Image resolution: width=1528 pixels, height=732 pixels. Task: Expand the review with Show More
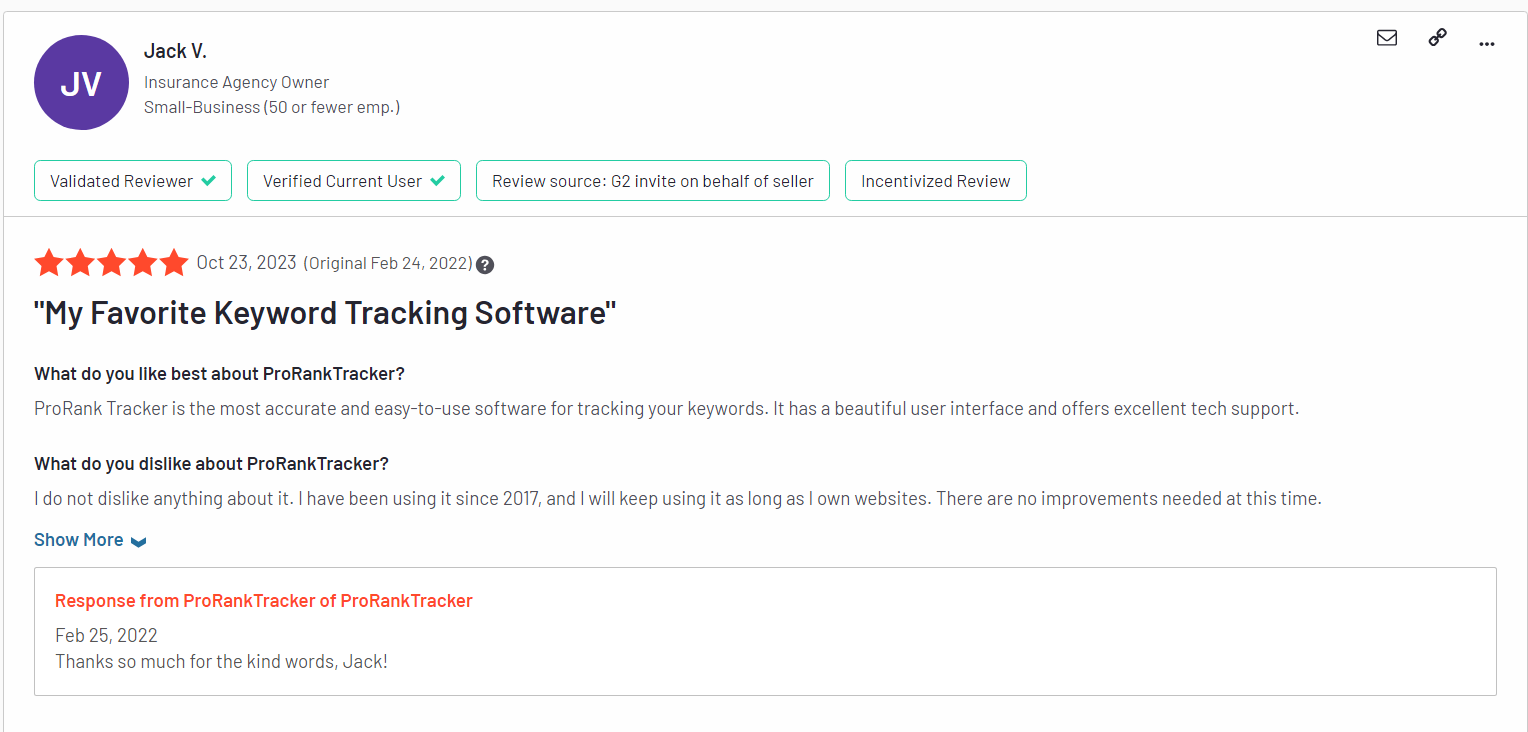point(90,540)
